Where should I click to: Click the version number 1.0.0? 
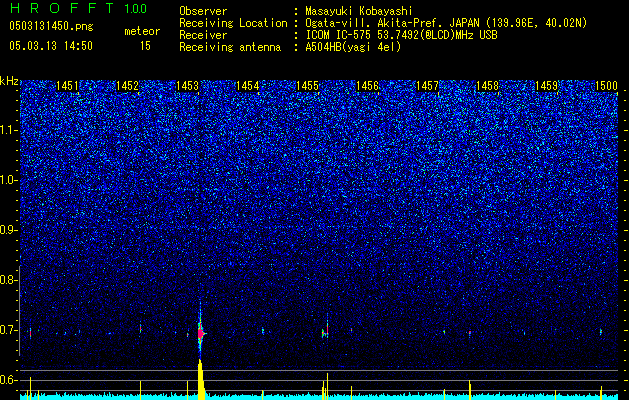pyautogui.click(x=135, y=8)
